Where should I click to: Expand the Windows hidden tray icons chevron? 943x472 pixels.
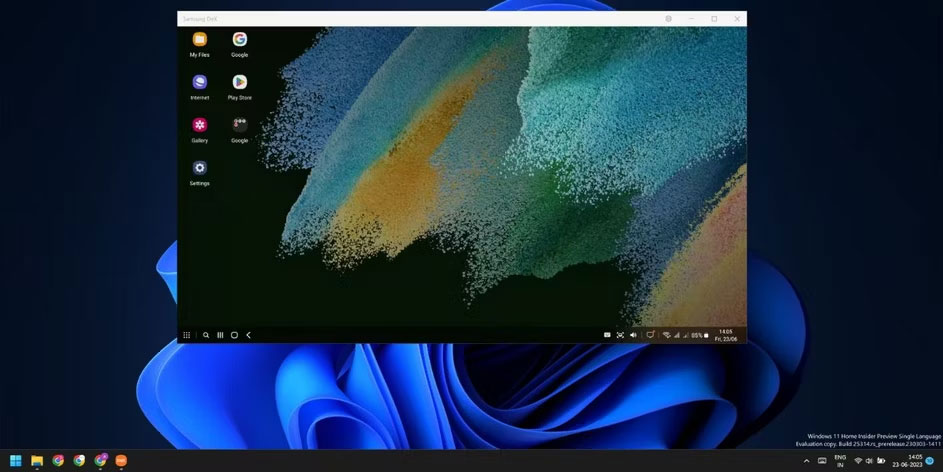pyautogui.click(x=806, y=461)
